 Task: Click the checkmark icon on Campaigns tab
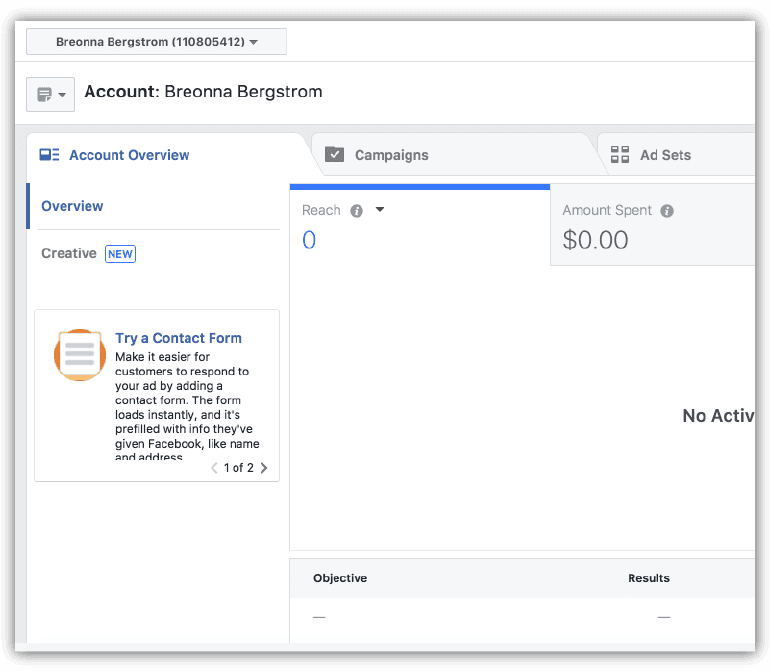tap(335, 155)
